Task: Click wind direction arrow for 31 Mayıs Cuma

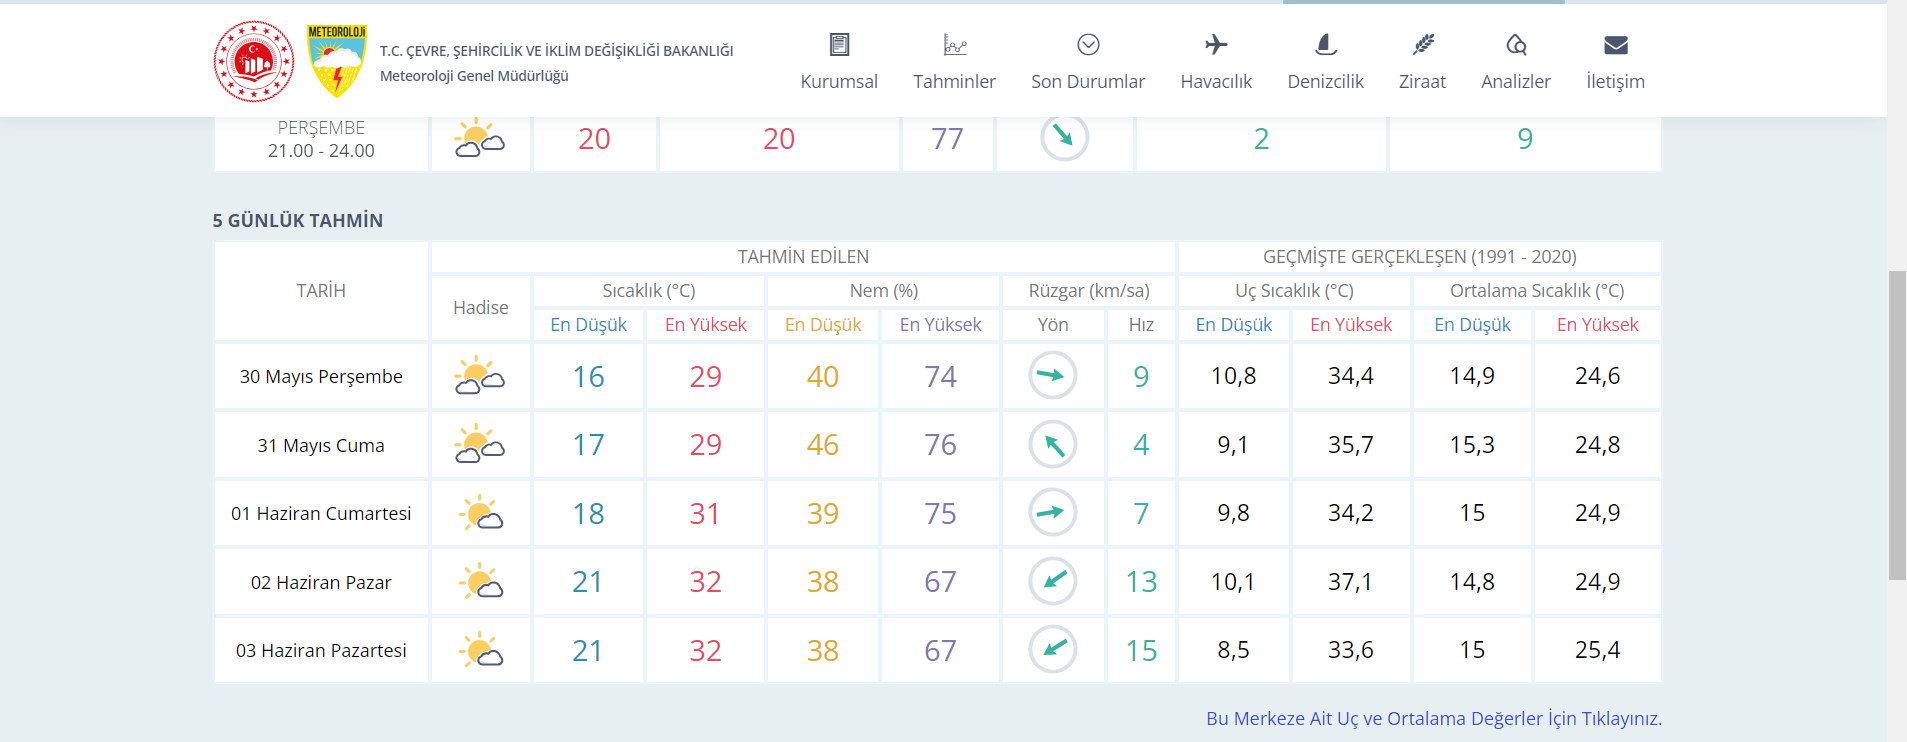Action: pos(1053,445)
